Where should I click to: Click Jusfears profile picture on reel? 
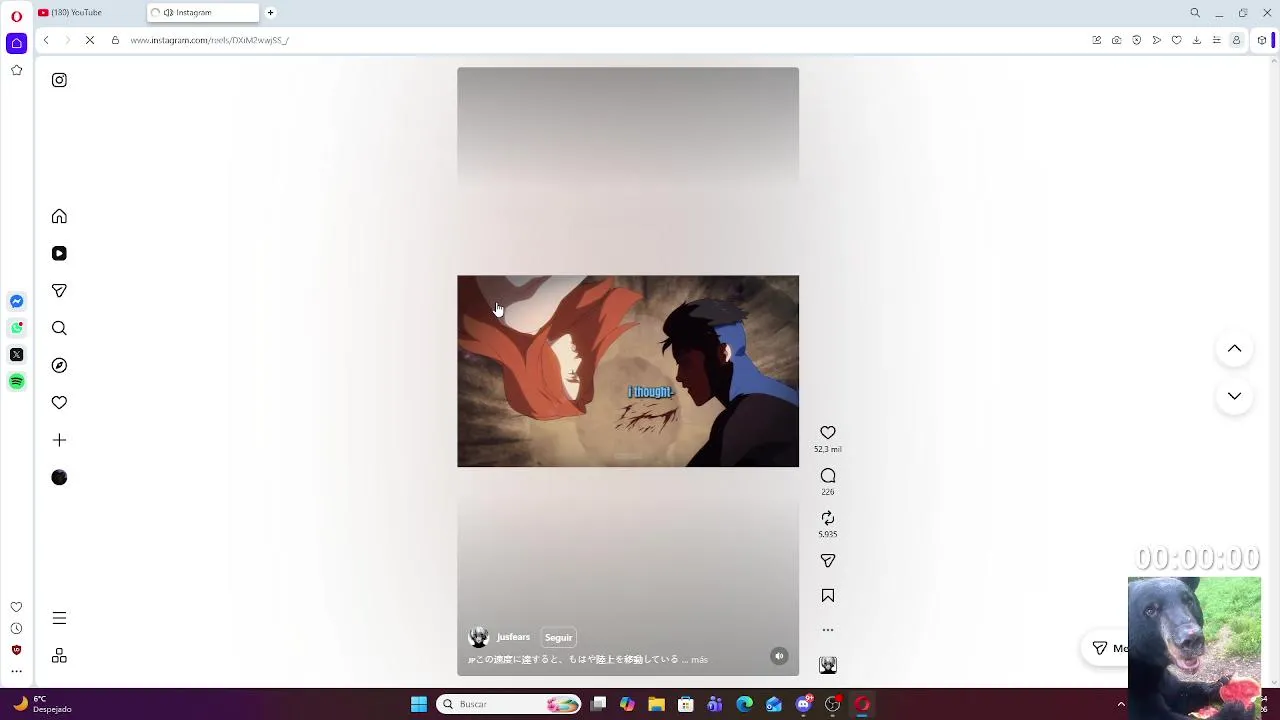(478, 637)
